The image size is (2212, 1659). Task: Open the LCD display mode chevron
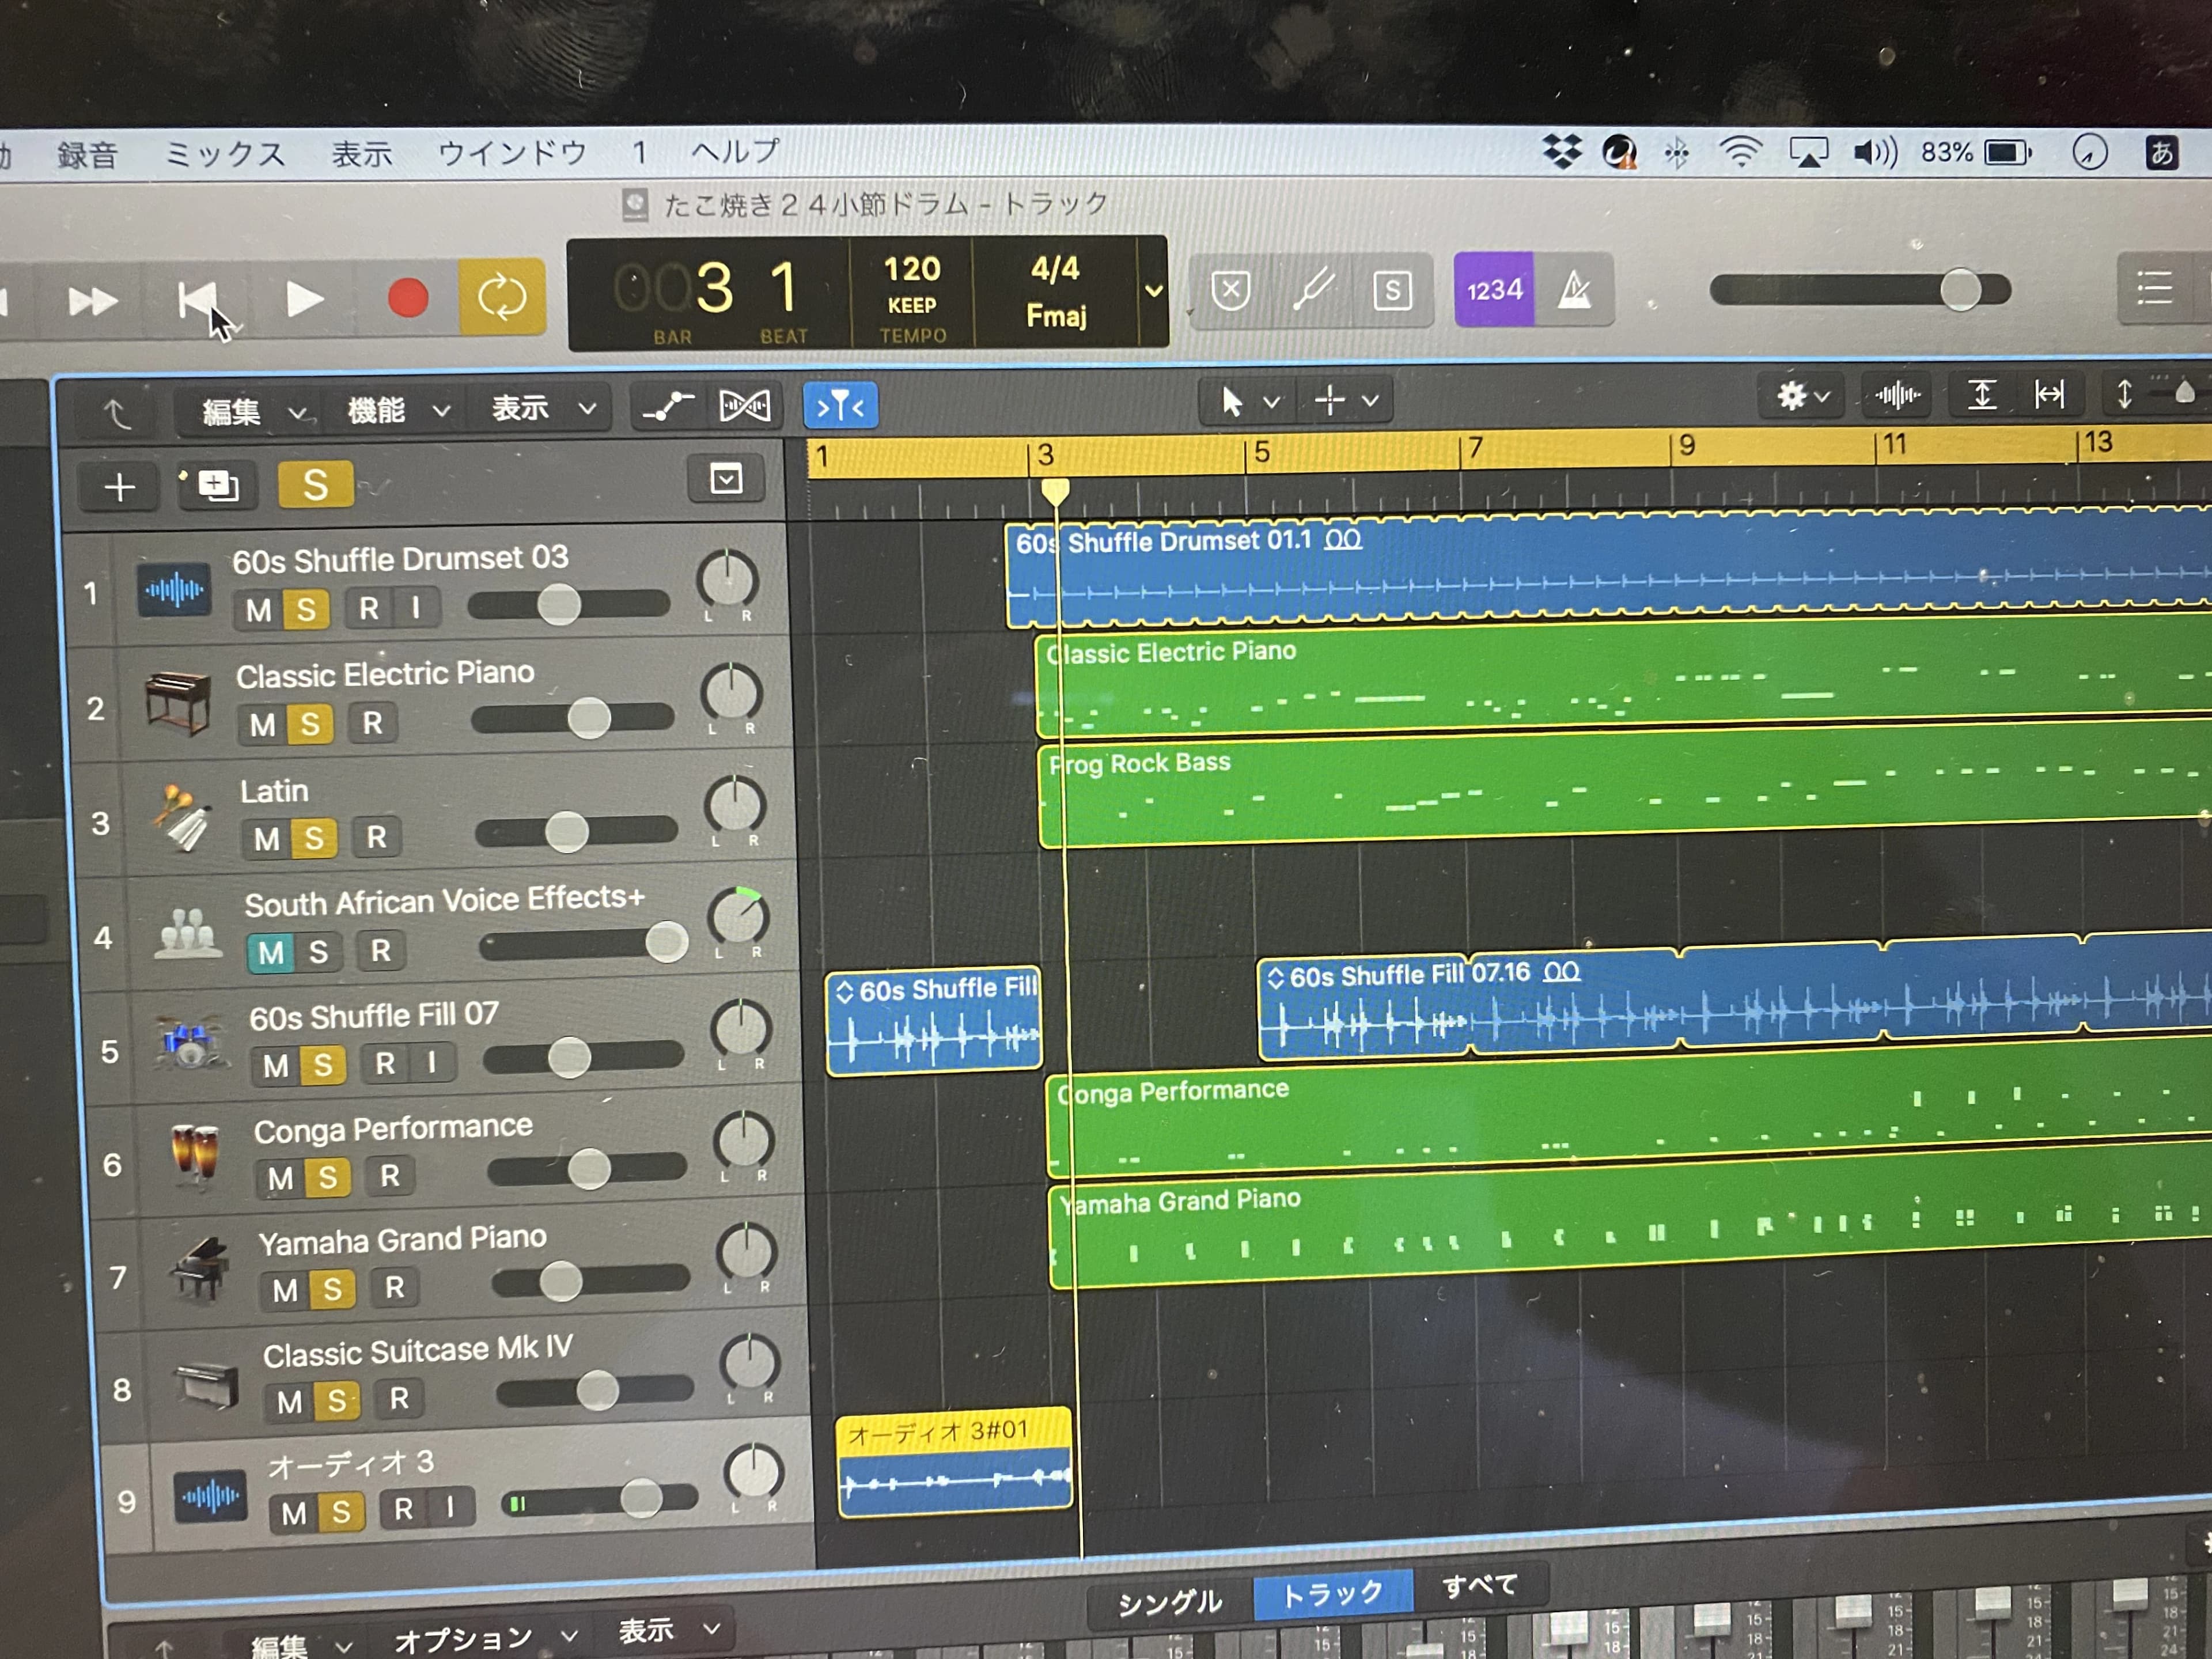(1153, 291)
